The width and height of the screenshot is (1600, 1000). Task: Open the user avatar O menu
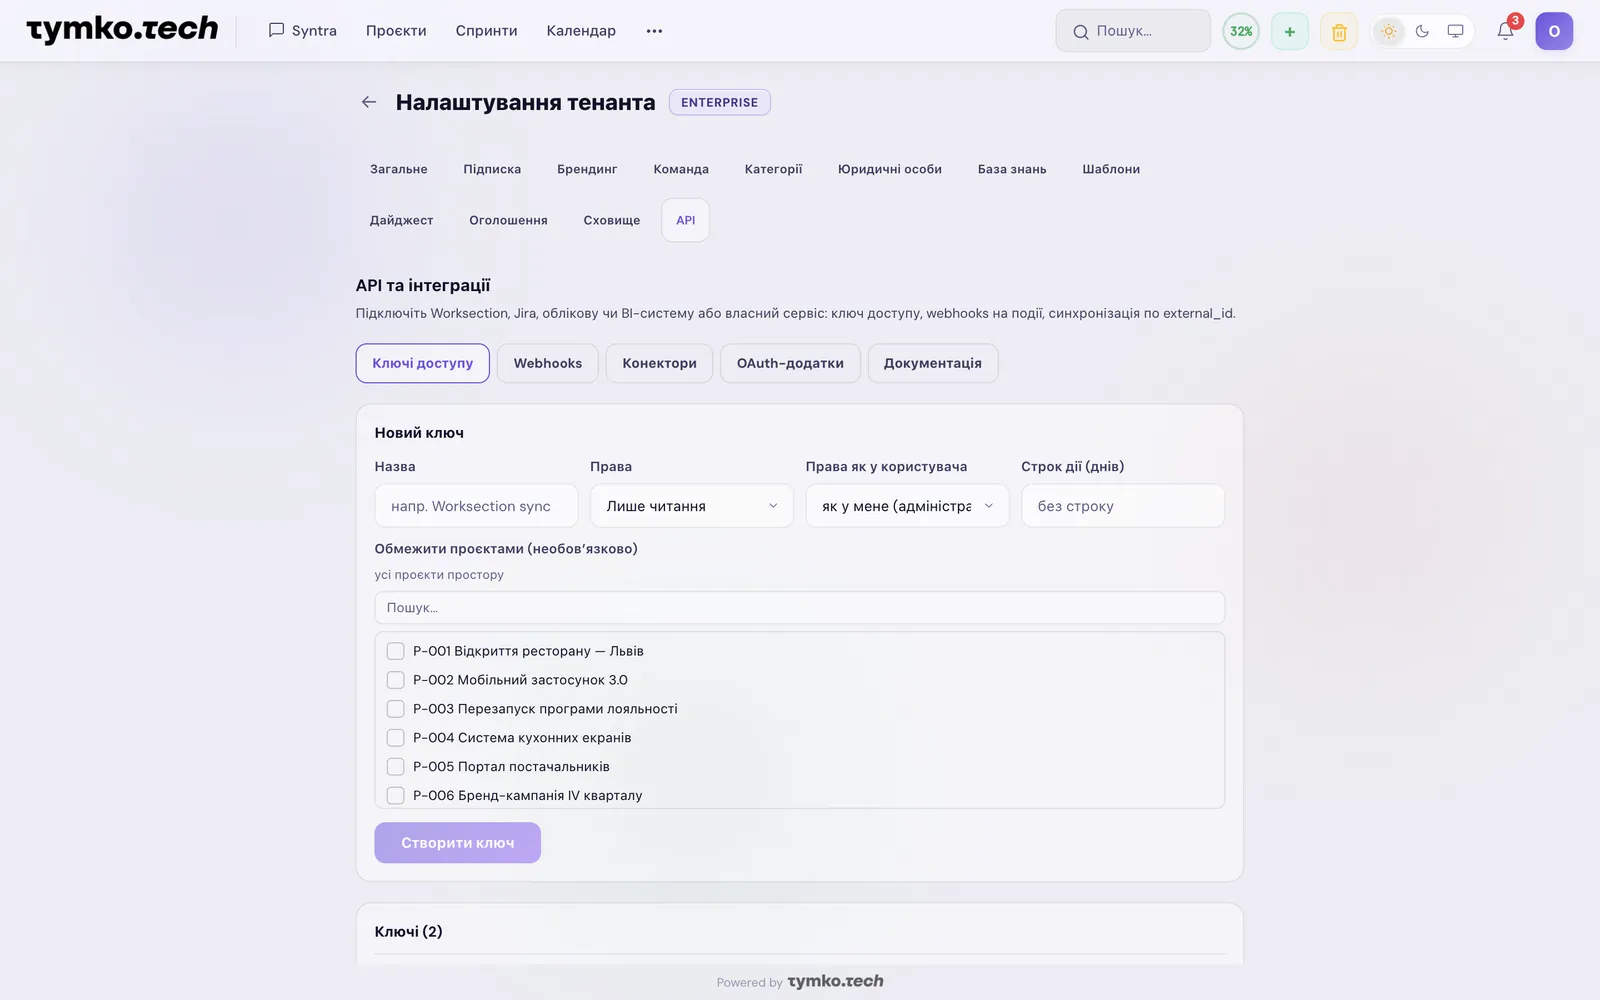click(x=1554, y=31)
